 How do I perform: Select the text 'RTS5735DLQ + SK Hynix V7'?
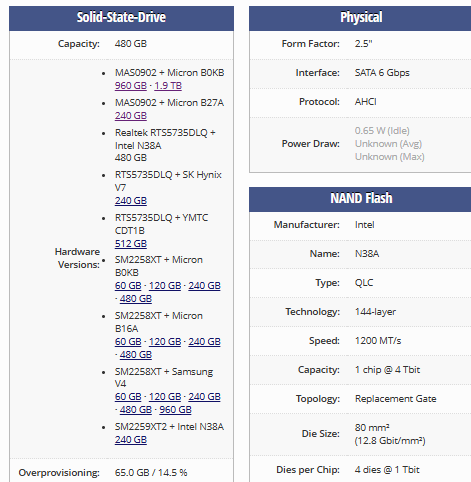168,181
